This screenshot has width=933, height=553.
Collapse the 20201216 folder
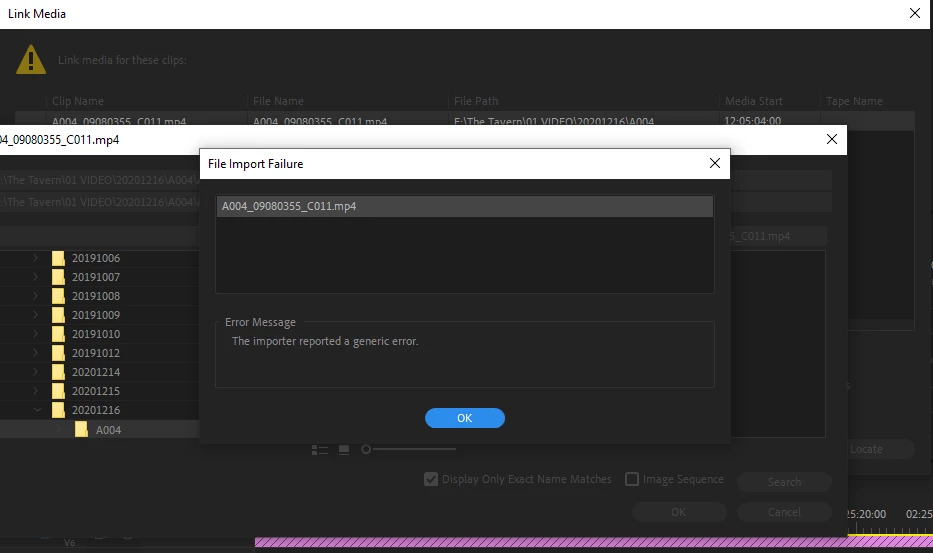(x=37, y=410)
